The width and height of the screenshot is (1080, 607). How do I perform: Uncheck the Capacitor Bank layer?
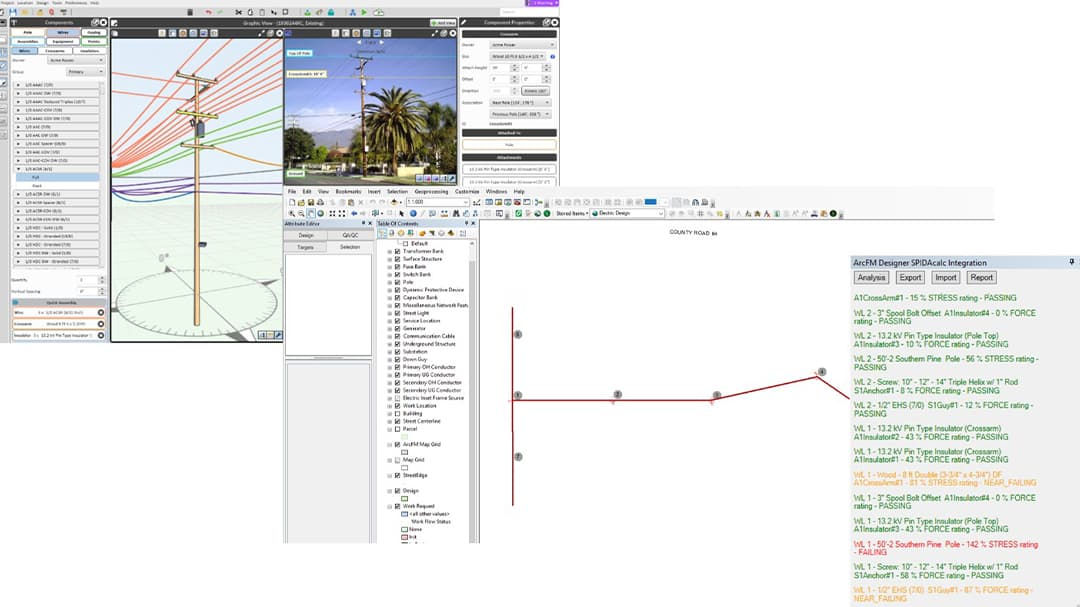(x=398, y=297)
